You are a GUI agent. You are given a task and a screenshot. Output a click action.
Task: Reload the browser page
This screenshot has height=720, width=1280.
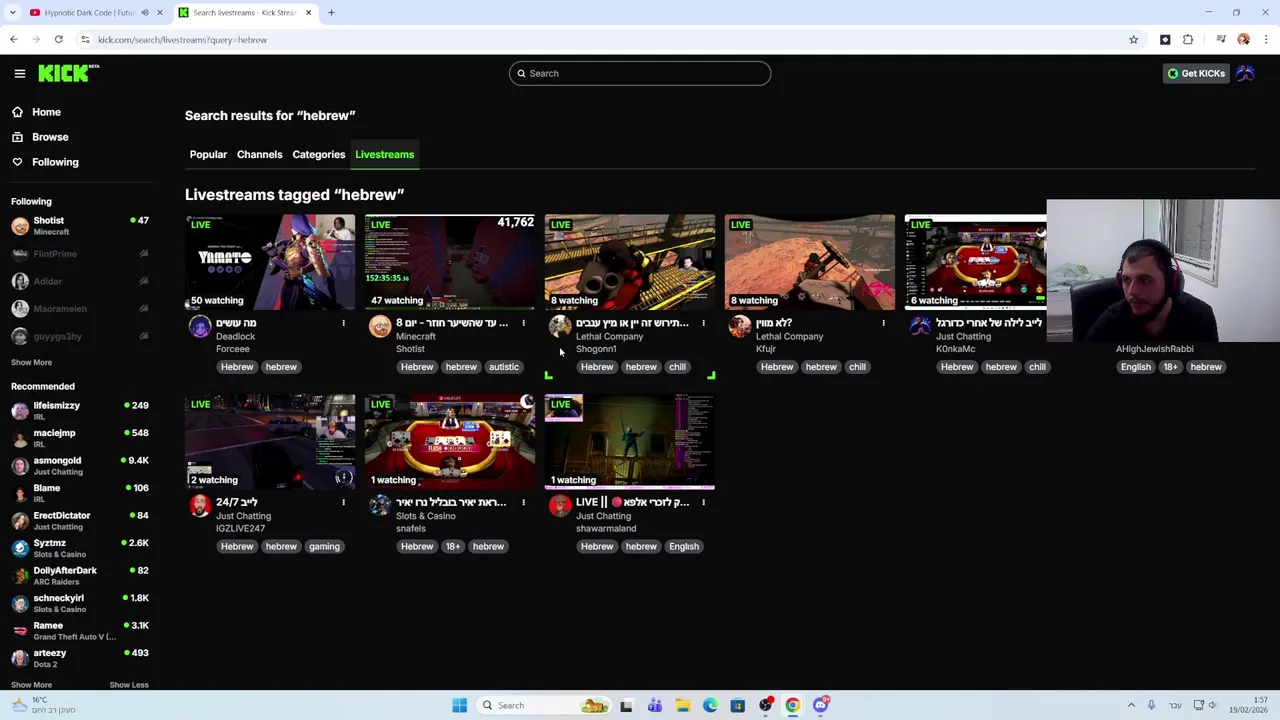pos(58,40)
